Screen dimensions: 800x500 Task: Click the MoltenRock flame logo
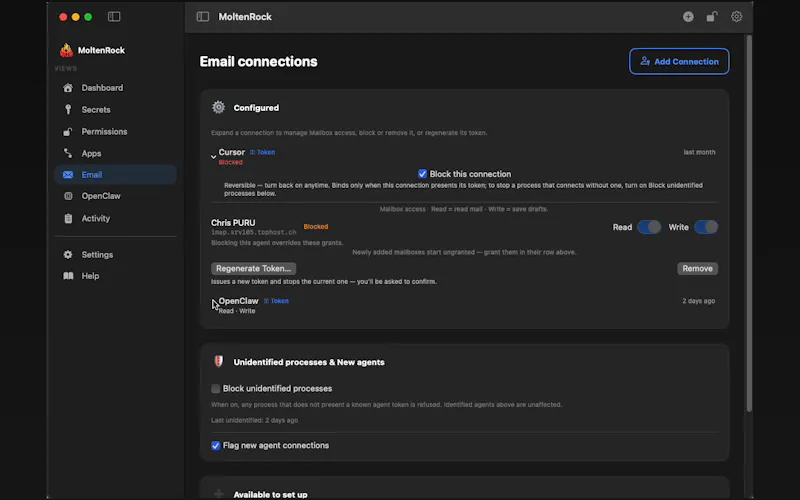[66, 50]
